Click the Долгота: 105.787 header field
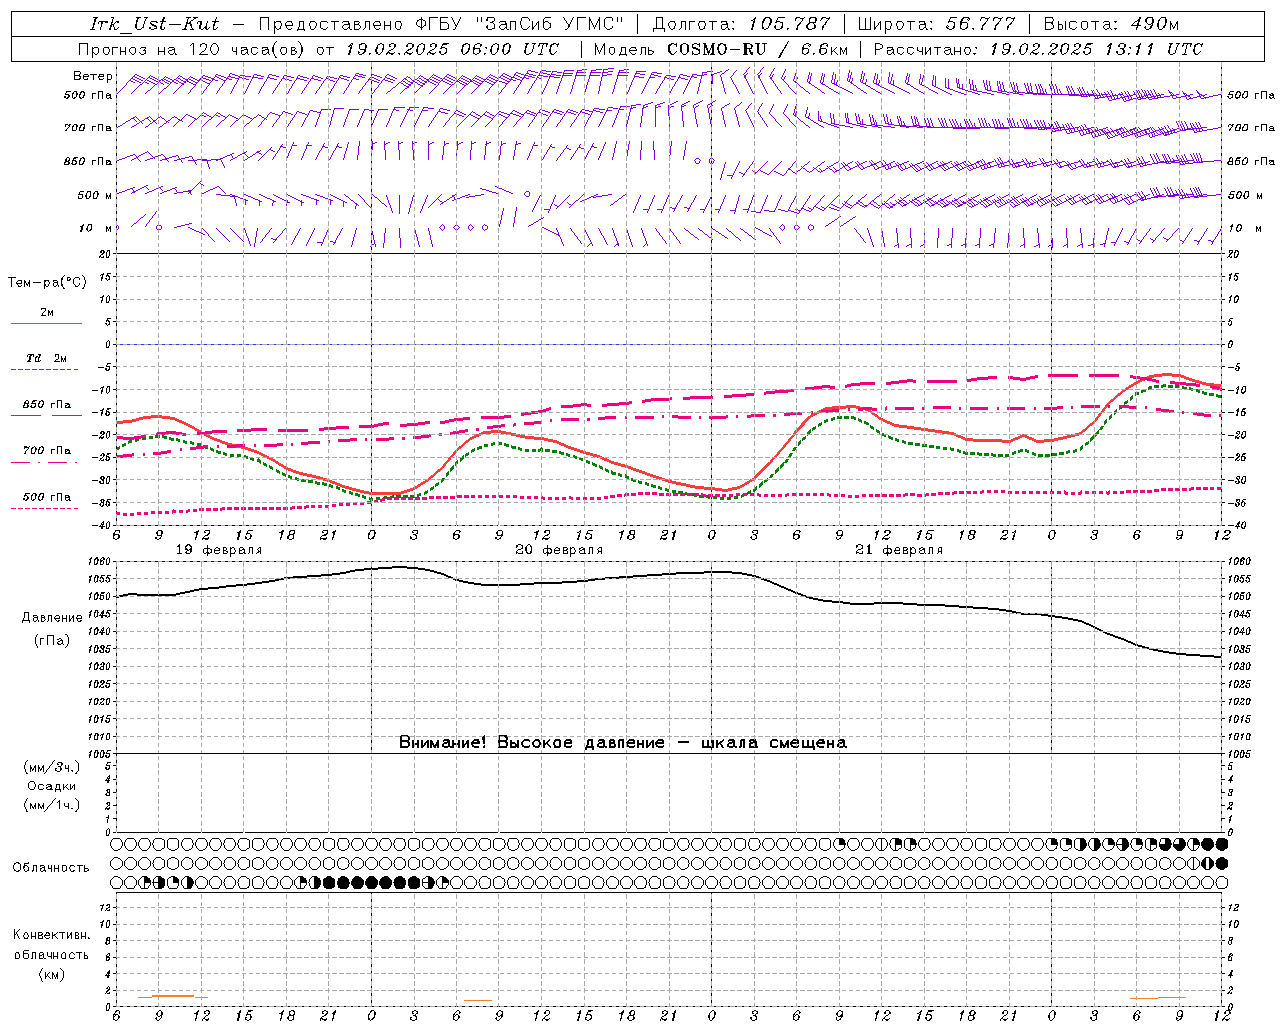This screenshot has width=1280, height=1024. tap(741, 24)
